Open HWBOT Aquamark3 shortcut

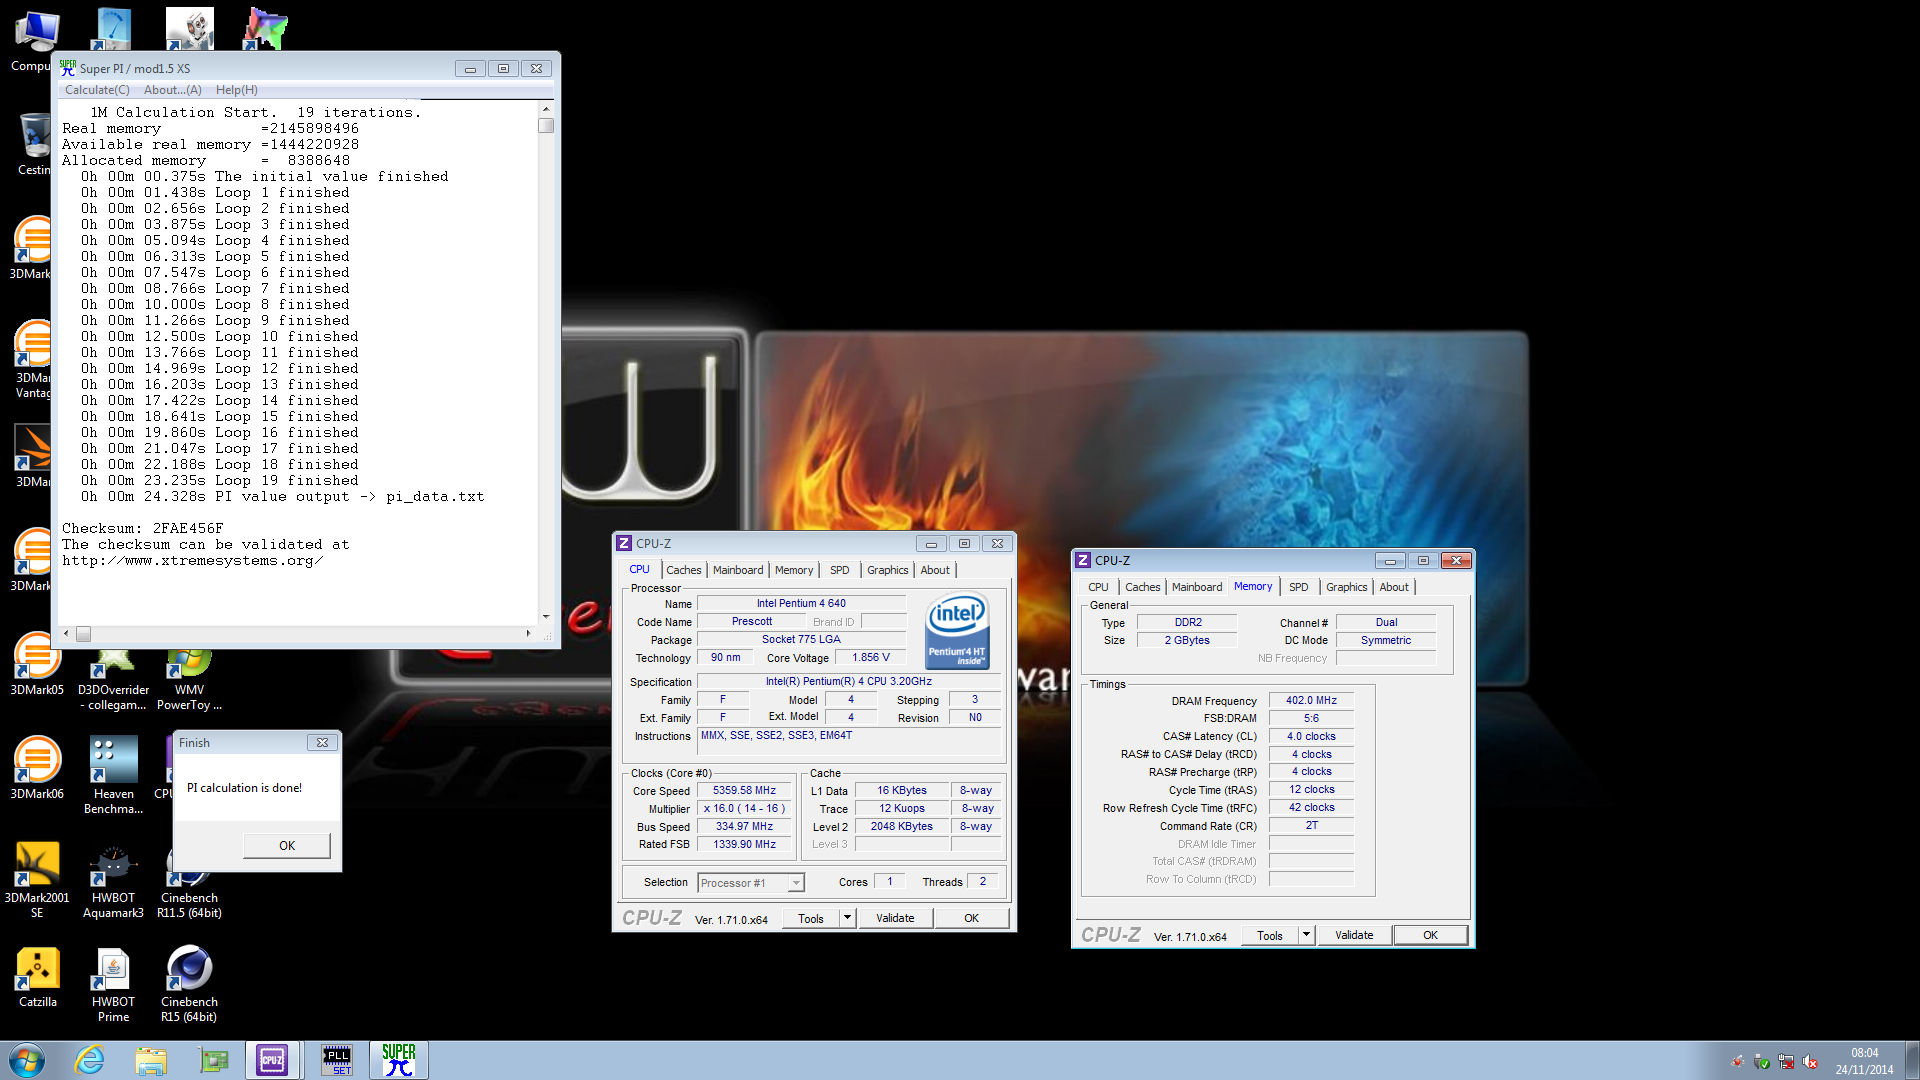click(113, 880)
